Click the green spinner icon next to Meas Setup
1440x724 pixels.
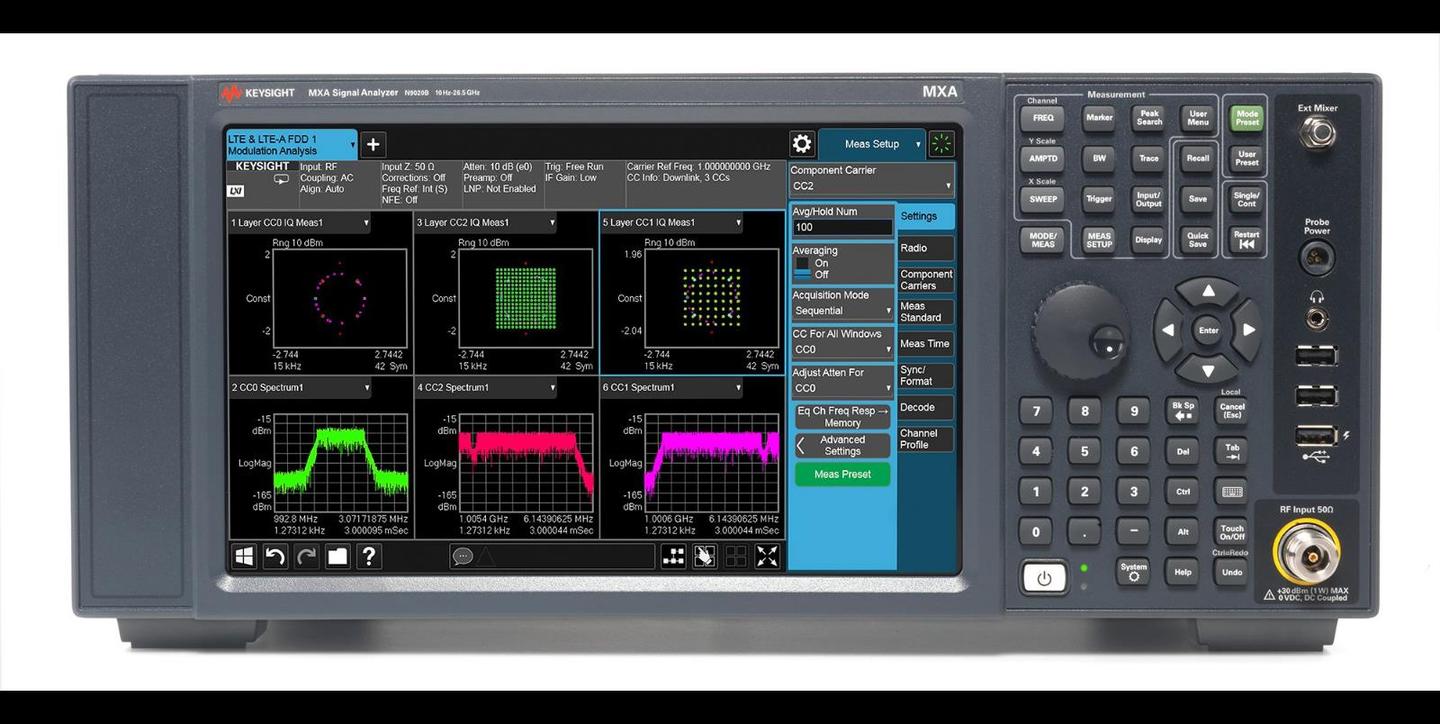point(939,143)
